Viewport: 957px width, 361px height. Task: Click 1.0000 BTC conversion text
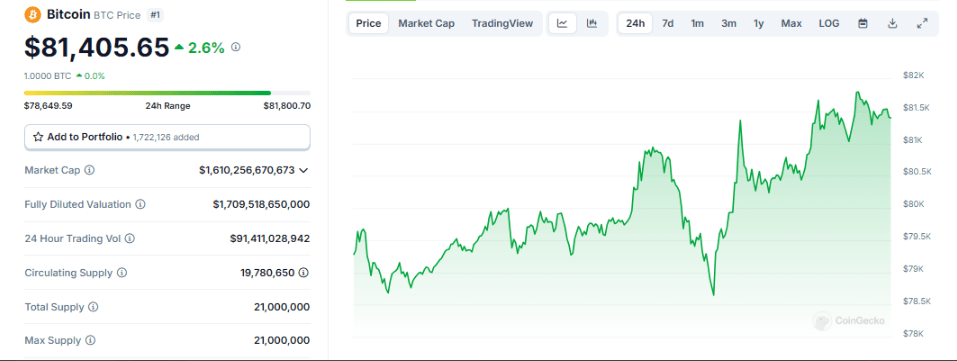48,76
